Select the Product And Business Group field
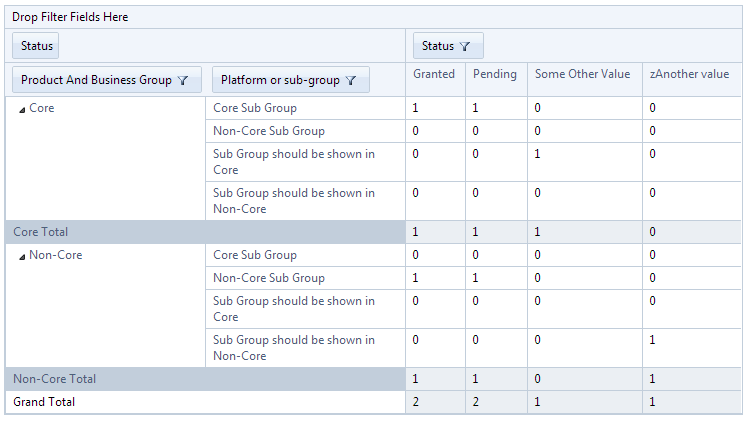Screen dimensions: 749x422 click(x=96, y=80)
